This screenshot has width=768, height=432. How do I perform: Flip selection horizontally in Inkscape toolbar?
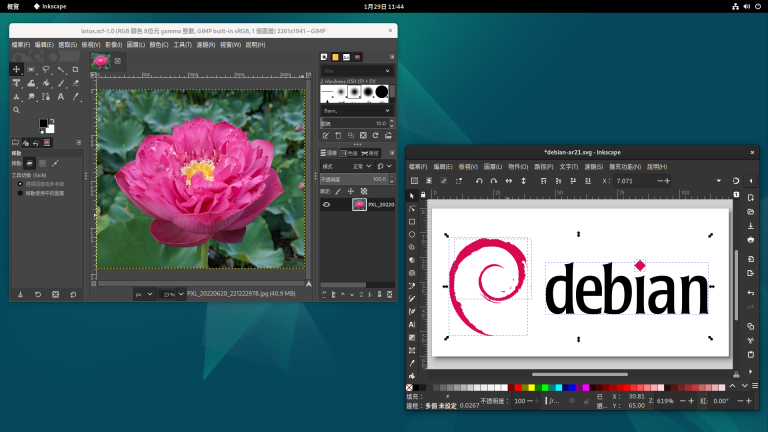pyautogui.click(x=509, y=181)
